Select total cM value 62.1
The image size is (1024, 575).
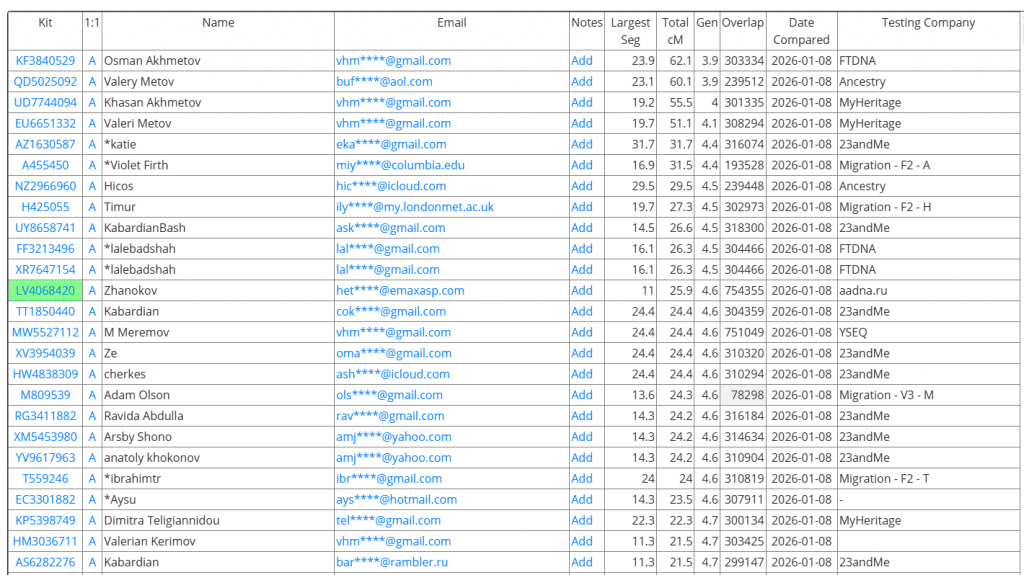pyautogui.click(x=681, y=61)
